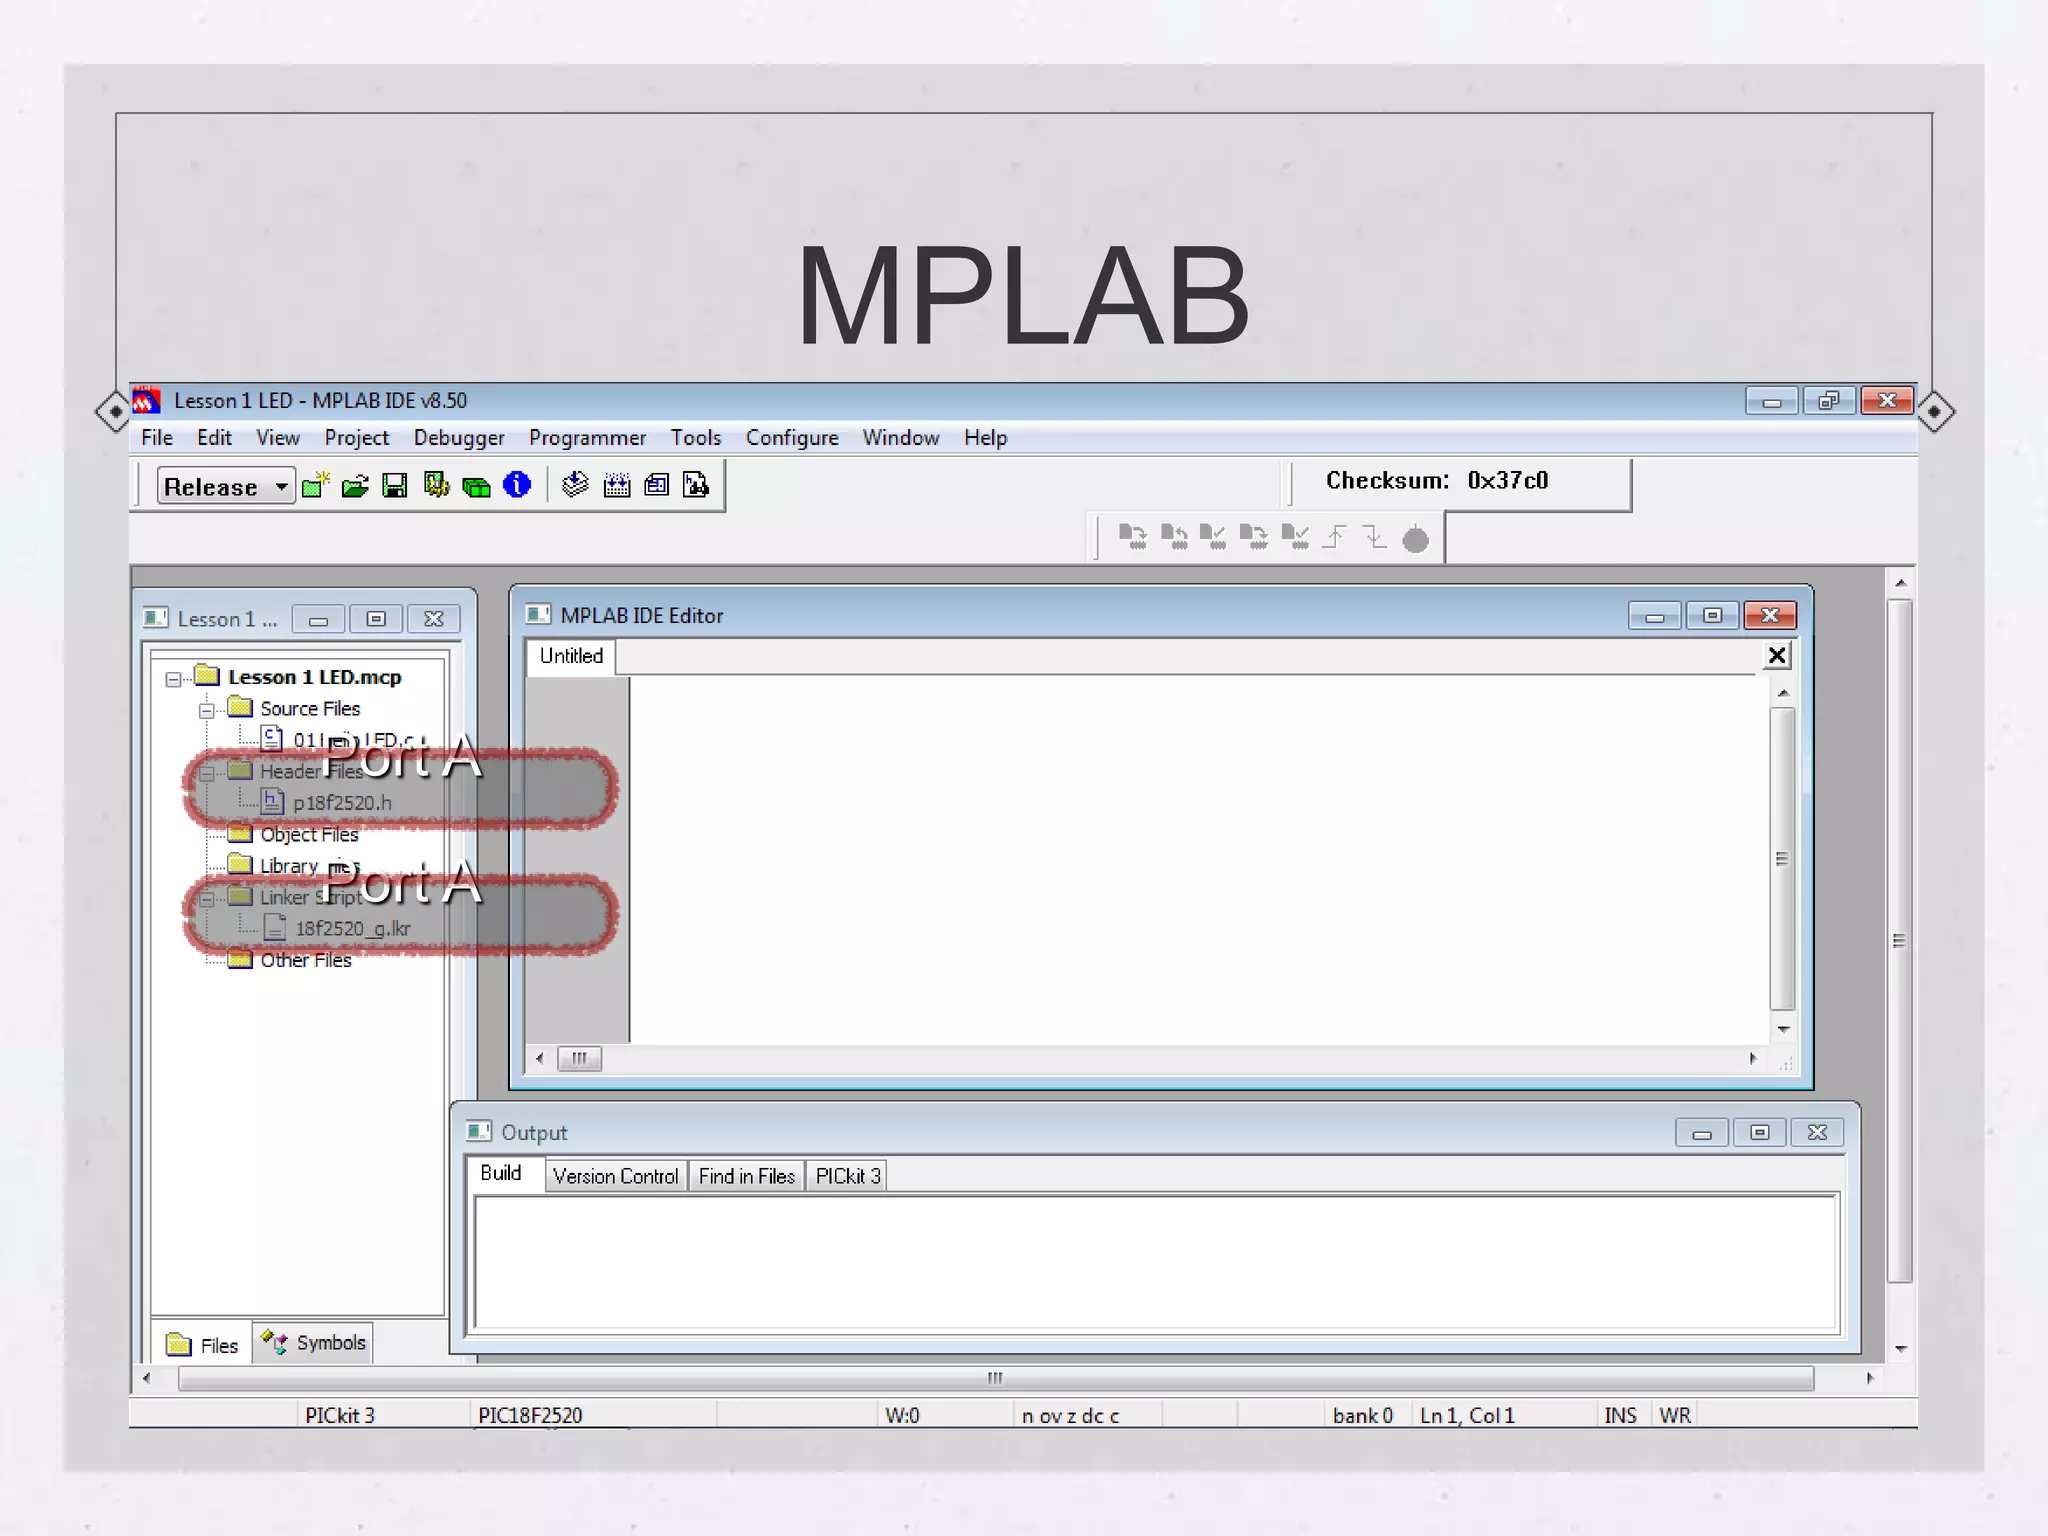Click the 01 main LED.c source file icon
This screenshot has height=1536, width=2048.
pyautogui.click(x=271, y=739)
